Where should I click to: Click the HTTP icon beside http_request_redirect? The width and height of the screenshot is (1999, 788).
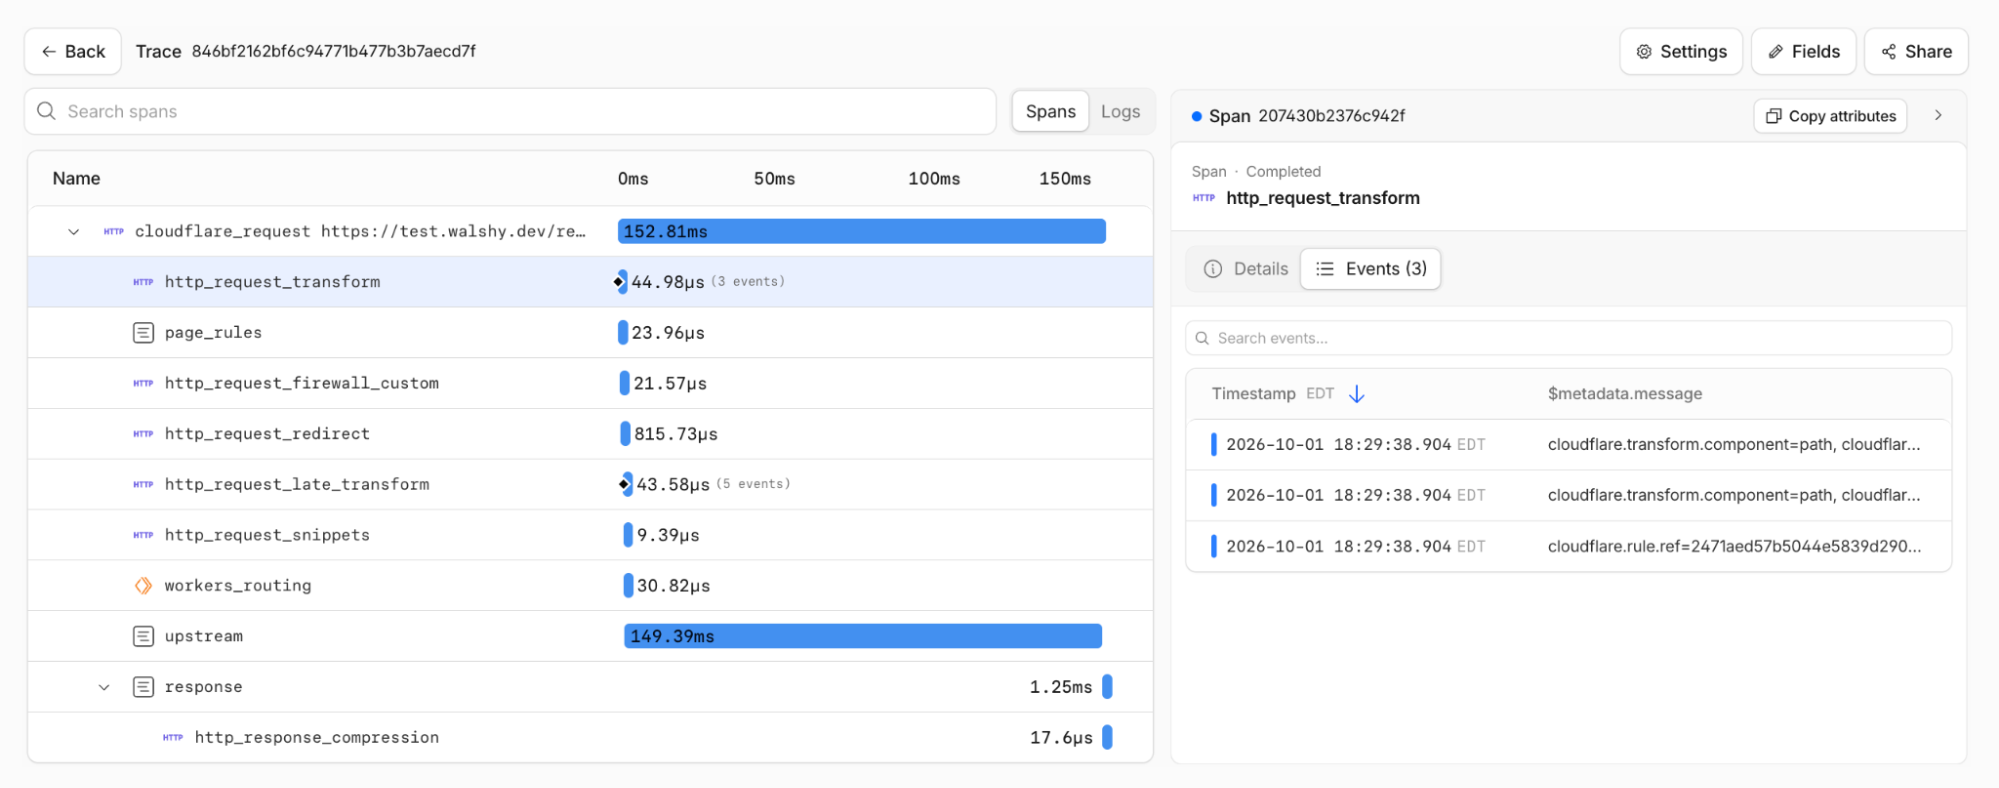pos(143,434)
